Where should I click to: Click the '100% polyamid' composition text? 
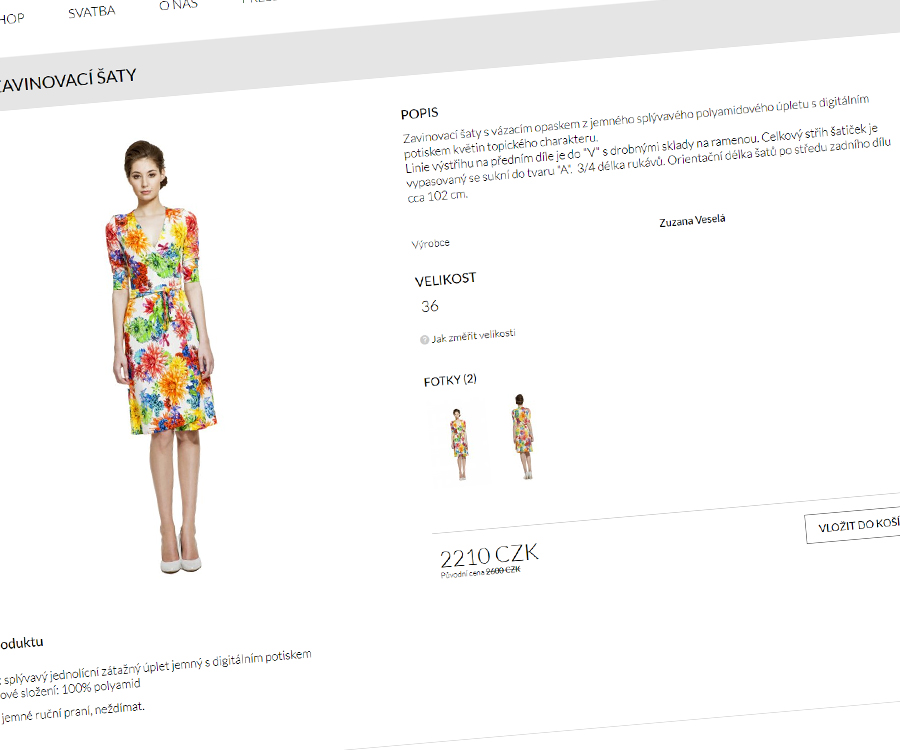coord(101,687)
